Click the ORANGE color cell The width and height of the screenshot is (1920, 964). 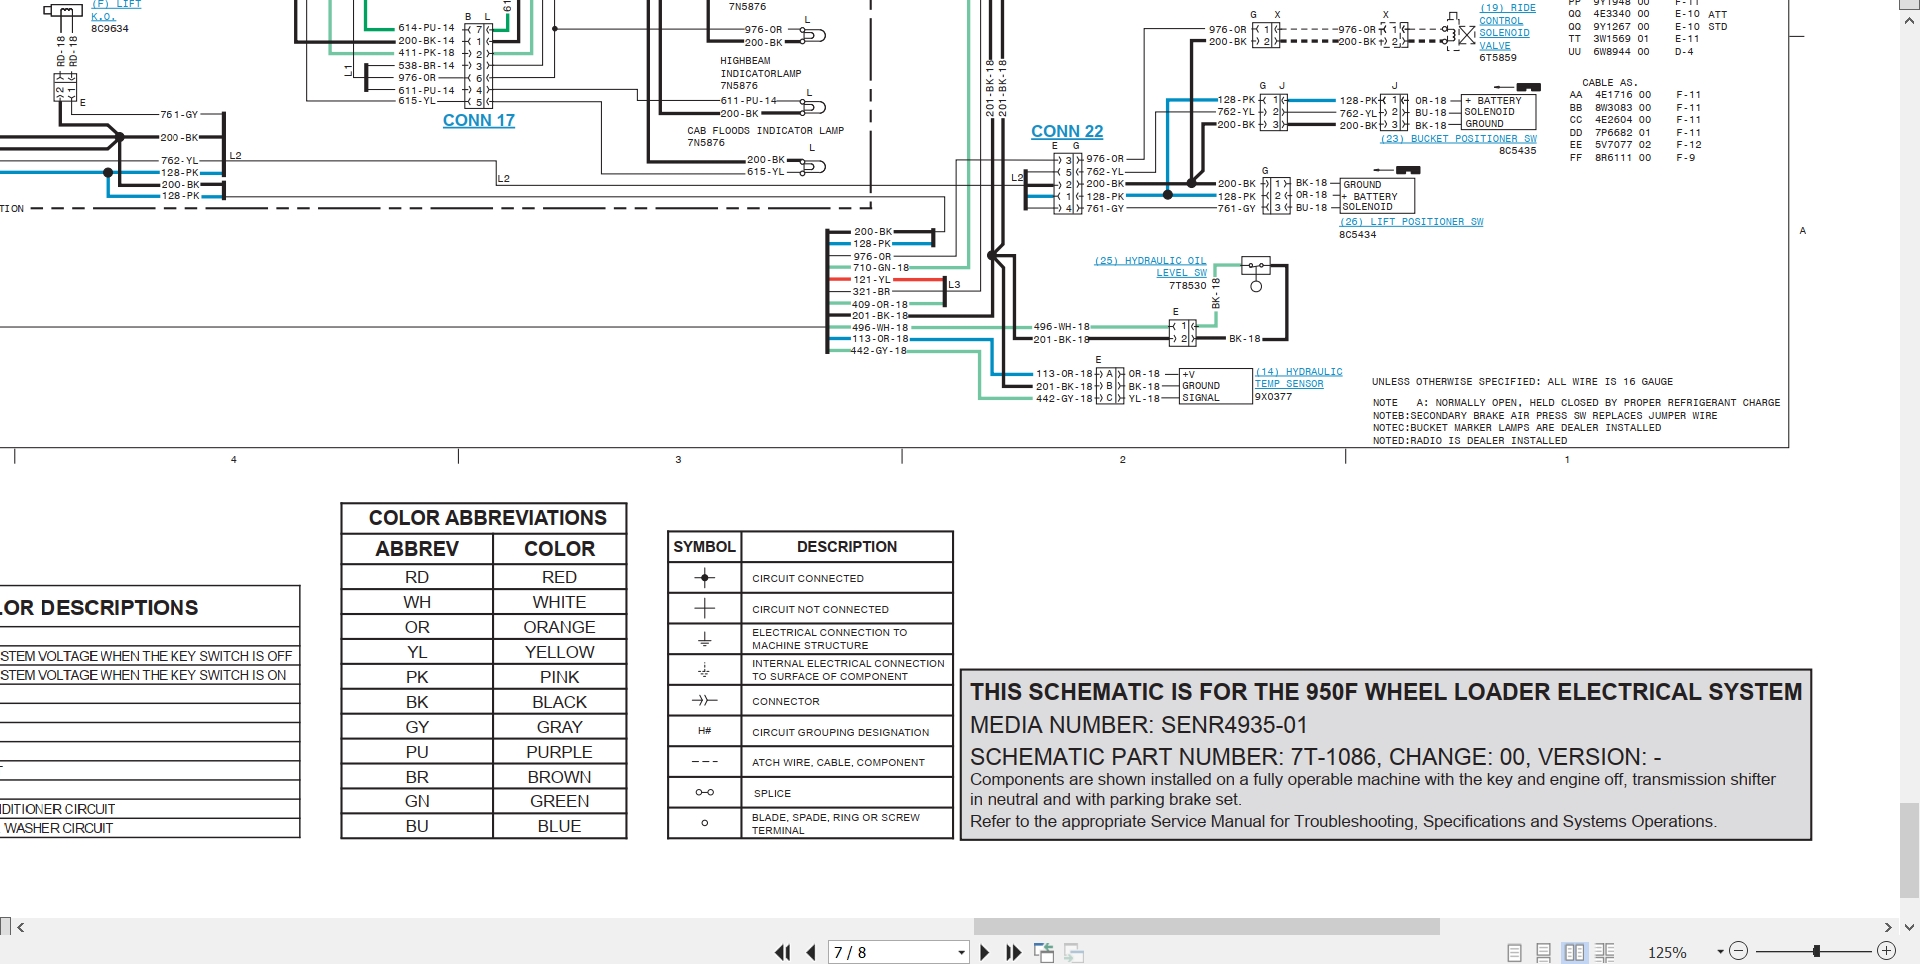pos(559,627)
